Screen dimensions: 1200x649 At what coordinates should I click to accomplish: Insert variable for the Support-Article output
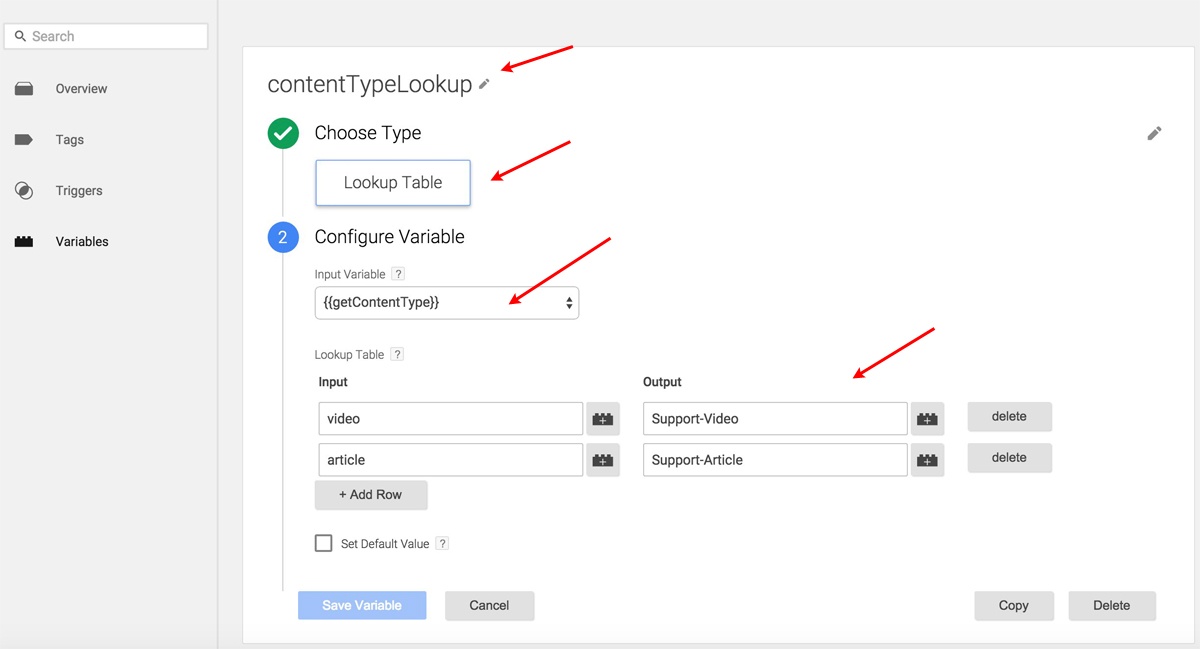[927, 460]
